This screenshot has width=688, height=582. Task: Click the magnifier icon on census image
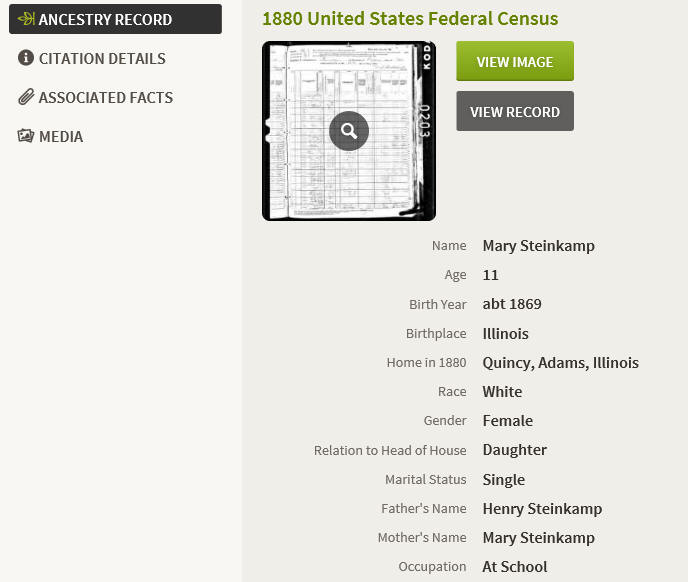pos(349,131)
